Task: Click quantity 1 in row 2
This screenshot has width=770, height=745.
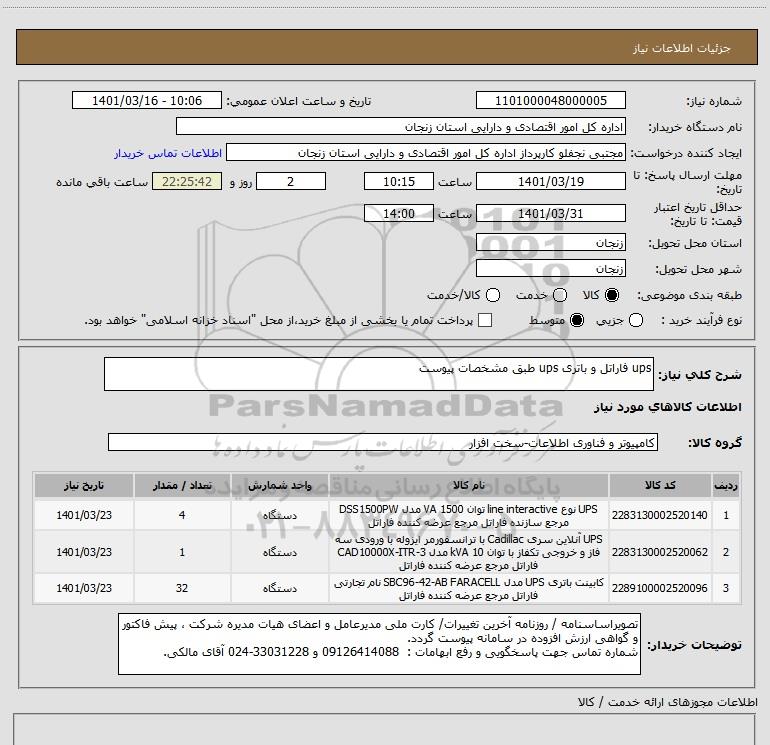Action: (182, 552)
